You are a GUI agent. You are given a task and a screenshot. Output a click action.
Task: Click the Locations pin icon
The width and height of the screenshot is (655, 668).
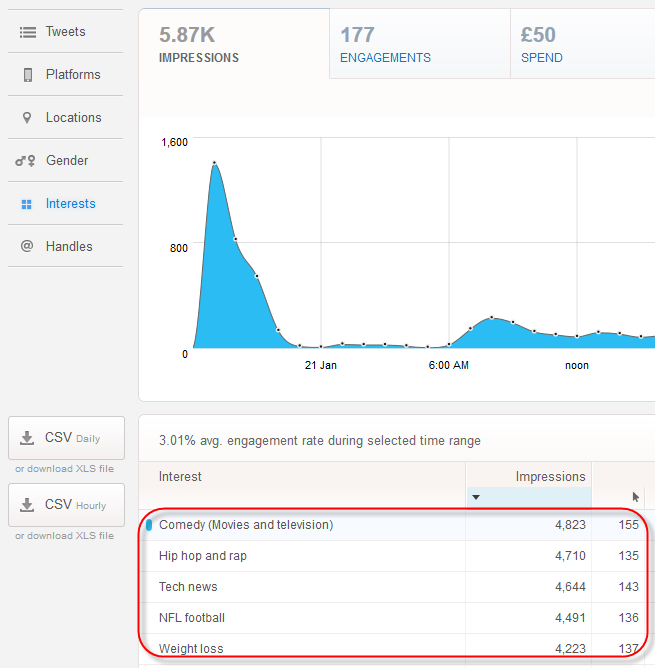tap(27, 118)
